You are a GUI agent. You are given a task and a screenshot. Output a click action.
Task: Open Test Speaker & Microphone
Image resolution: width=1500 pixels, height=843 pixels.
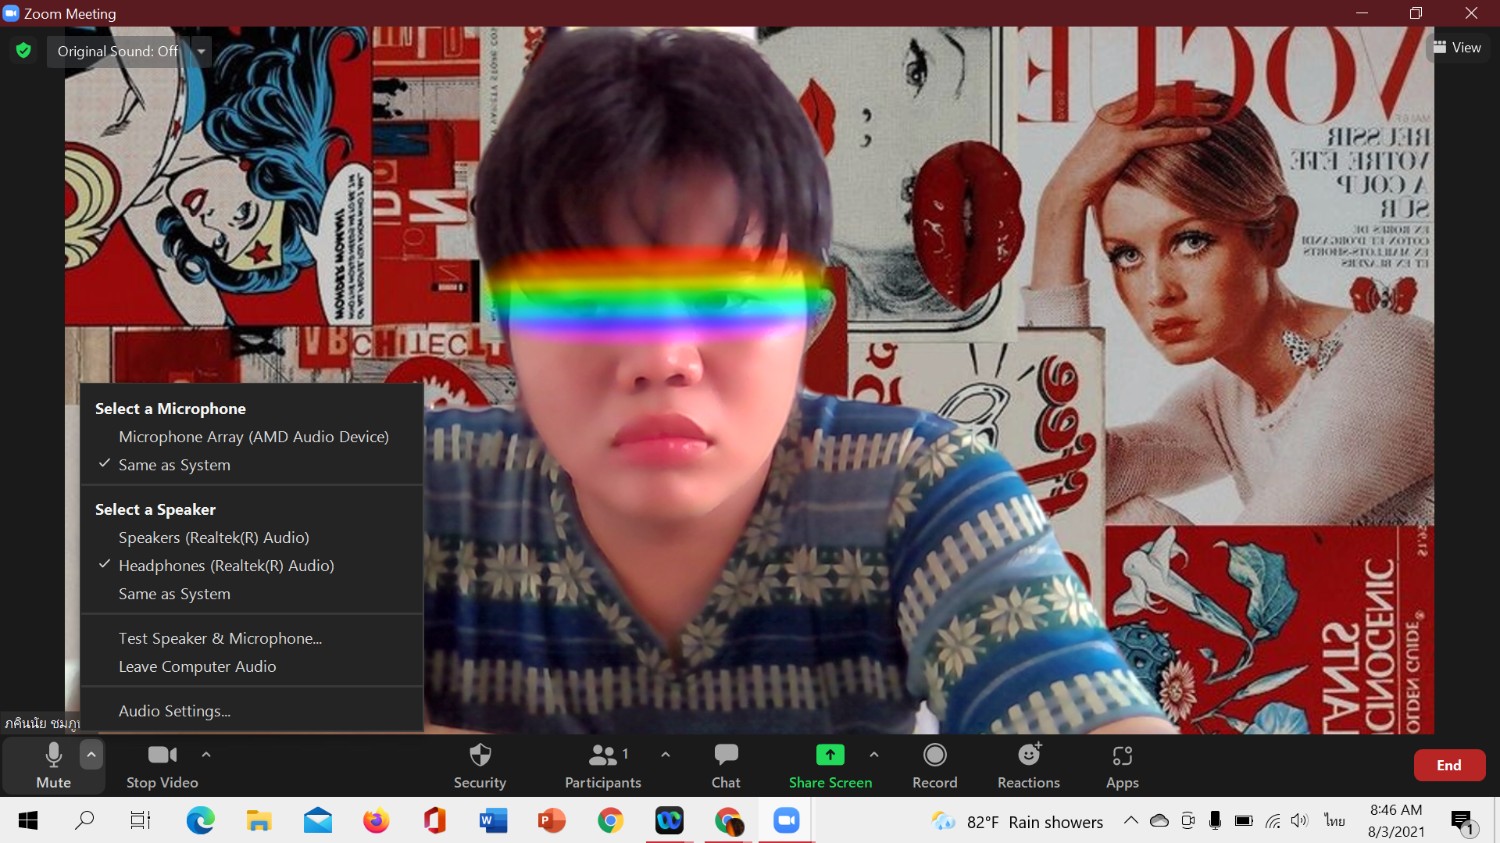[252, 638]
